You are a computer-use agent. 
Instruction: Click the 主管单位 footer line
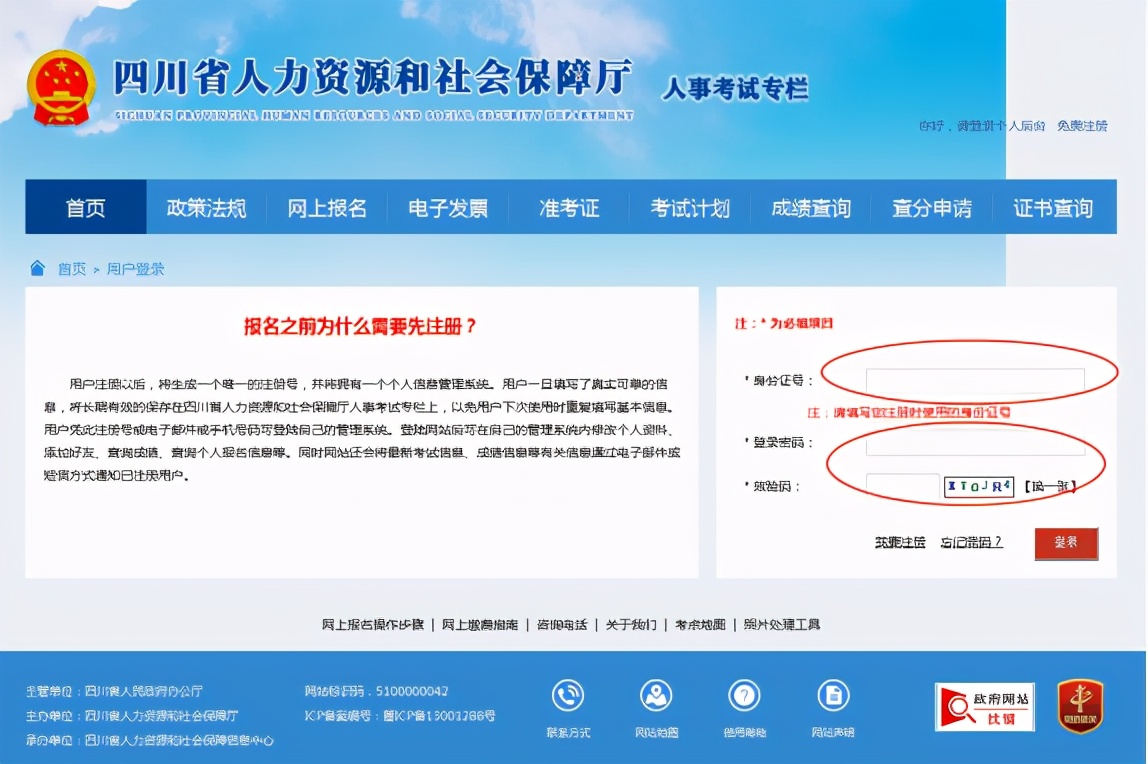114,691
